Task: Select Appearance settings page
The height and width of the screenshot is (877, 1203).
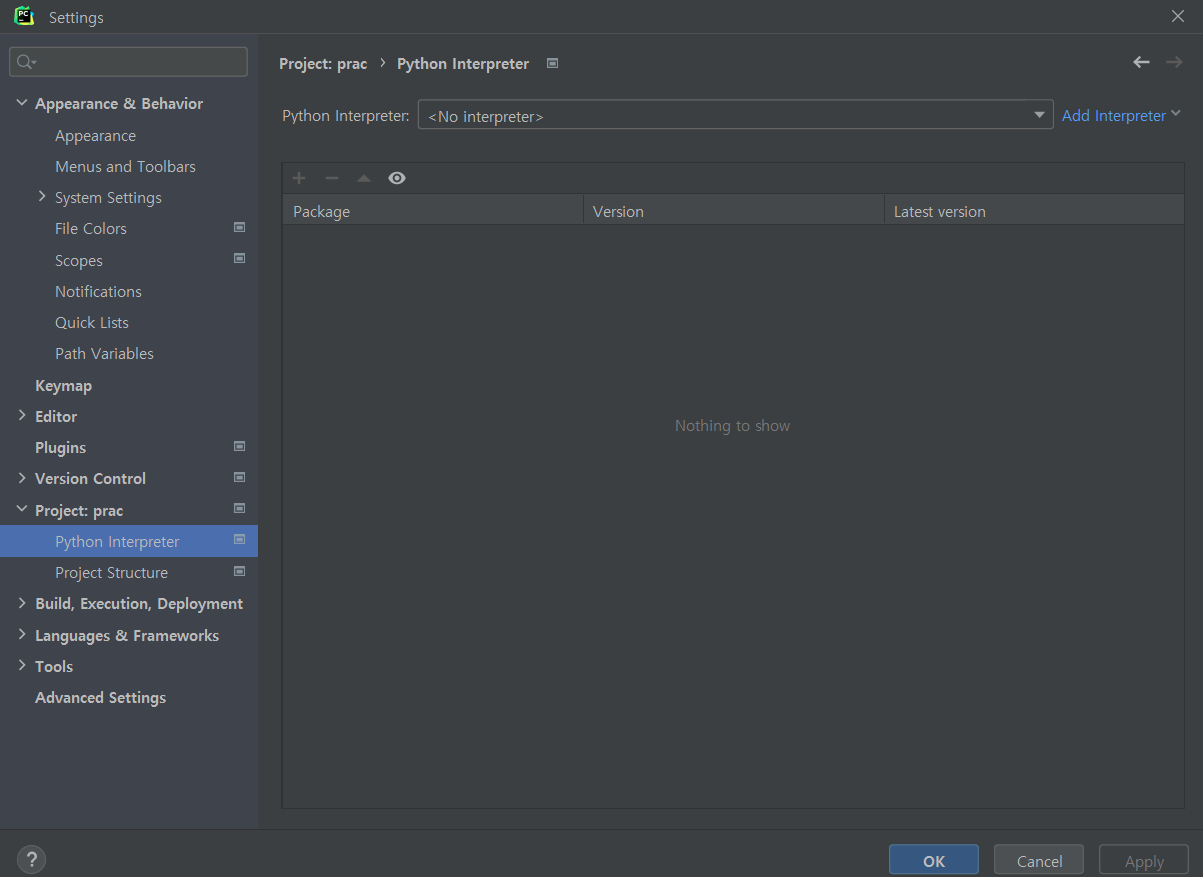Action: click(x=95, y=136)
